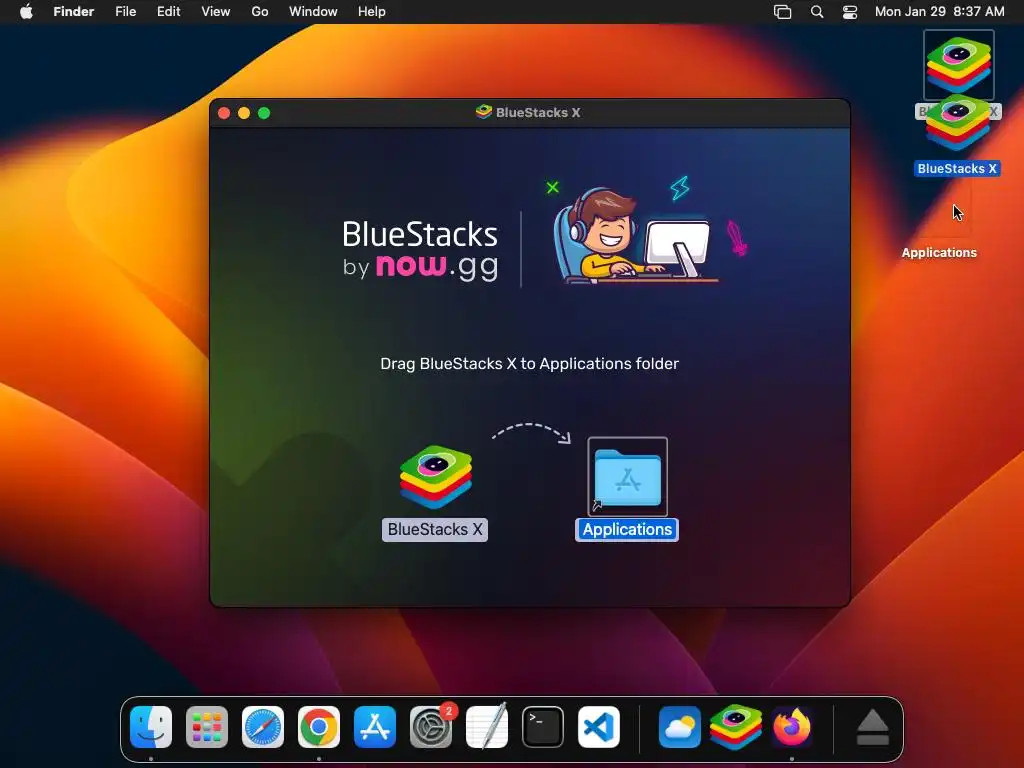This screenshot has height=768, width=1024.
Task: Open Control Center in the menu bar
Action: pos(850,11)
